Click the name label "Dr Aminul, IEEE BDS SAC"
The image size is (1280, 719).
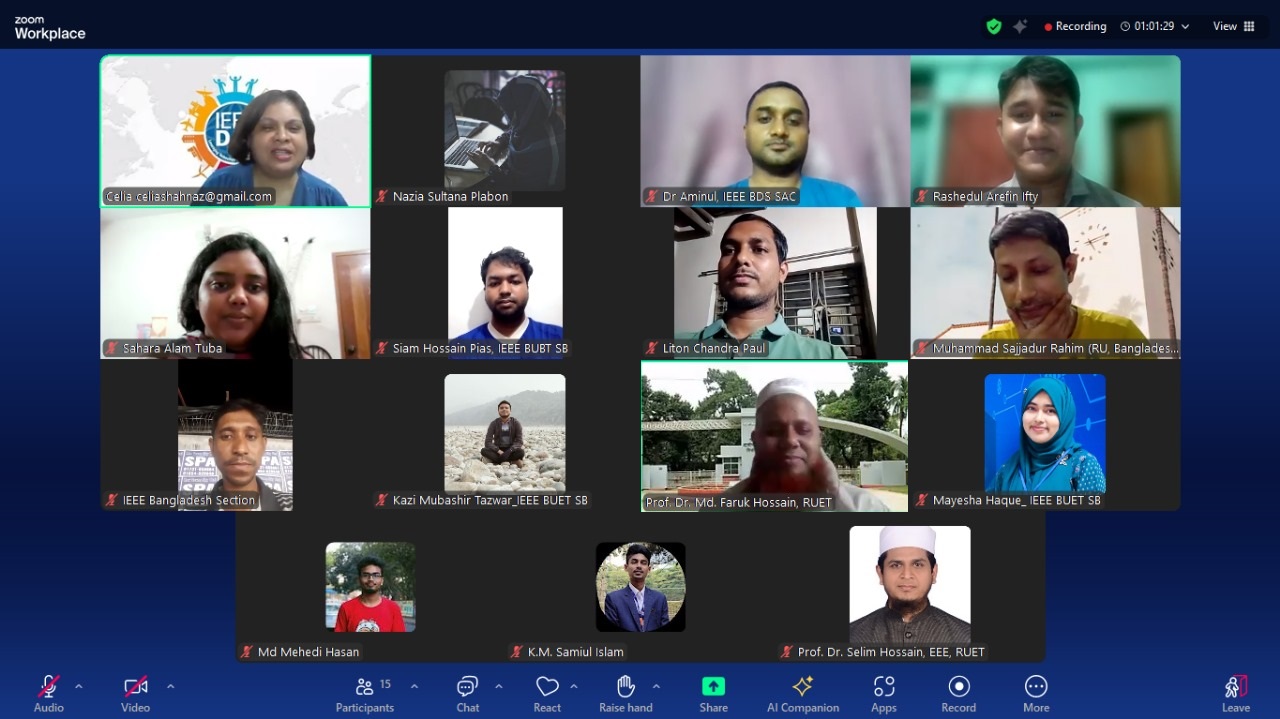pyautogui.click(x=729, y=197)
